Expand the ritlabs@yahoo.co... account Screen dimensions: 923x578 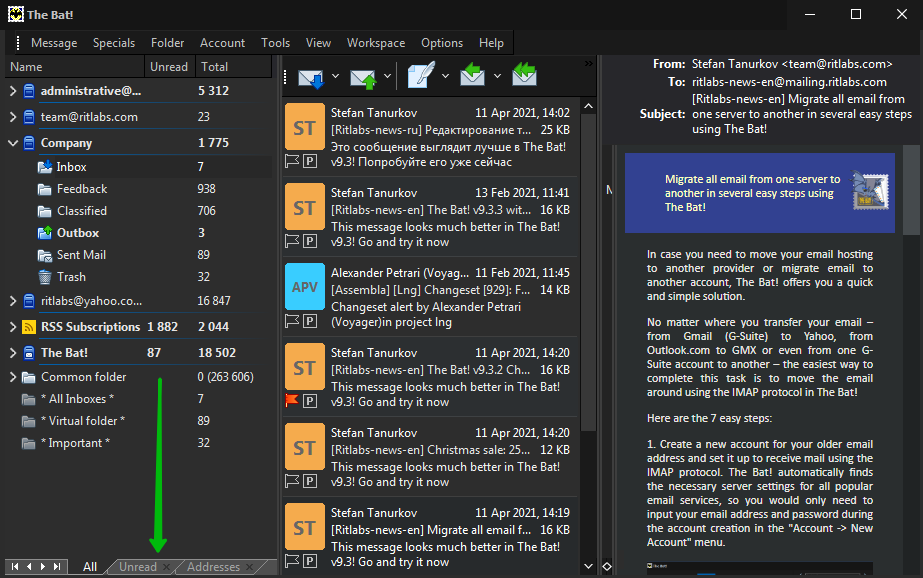[13, 301]
